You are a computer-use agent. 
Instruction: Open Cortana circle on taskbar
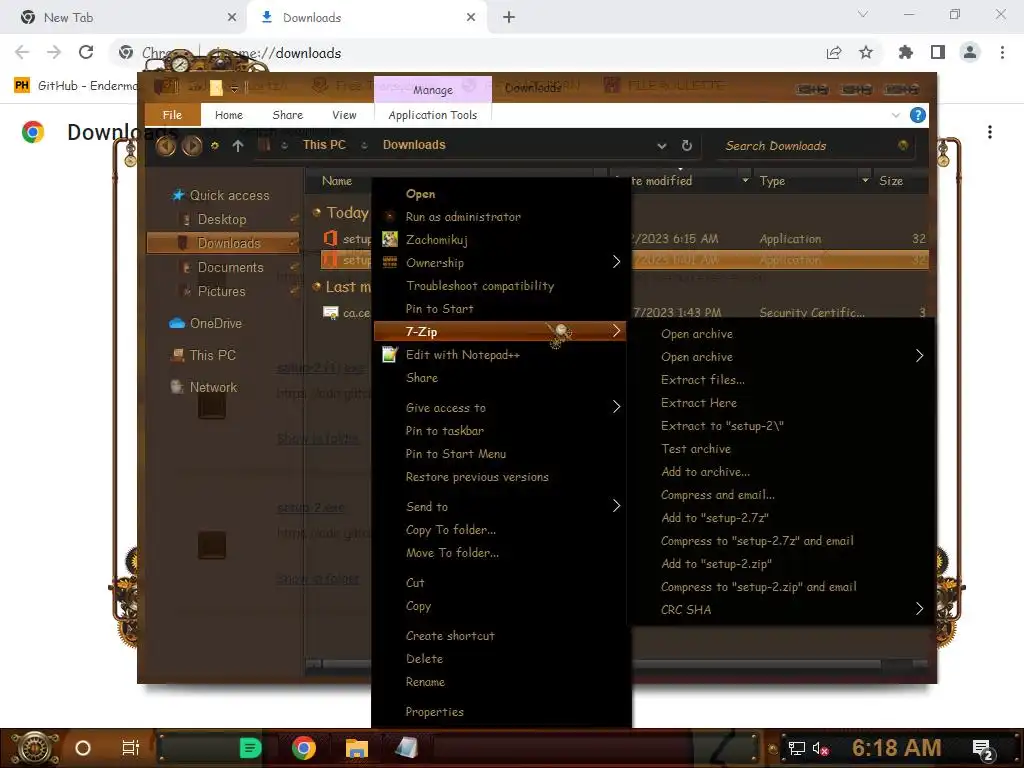83,748
